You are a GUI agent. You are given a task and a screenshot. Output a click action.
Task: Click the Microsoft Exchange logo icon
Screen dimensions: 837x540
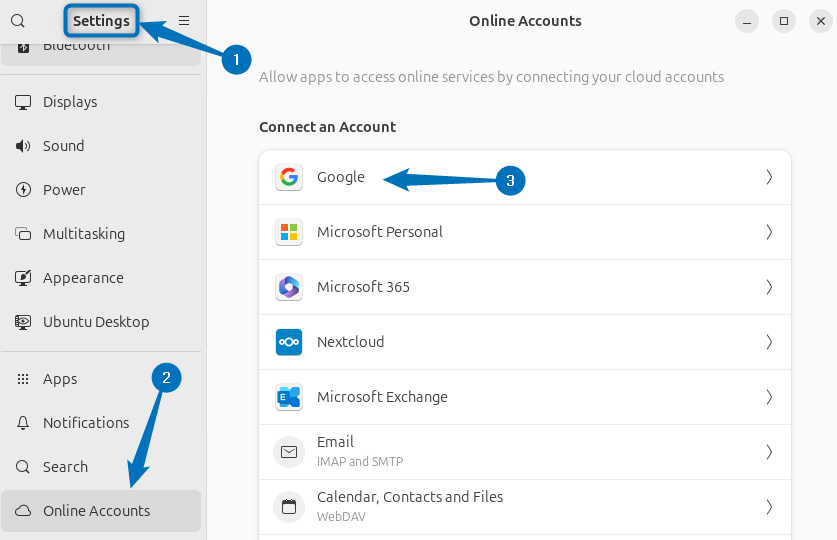(289, 397)
